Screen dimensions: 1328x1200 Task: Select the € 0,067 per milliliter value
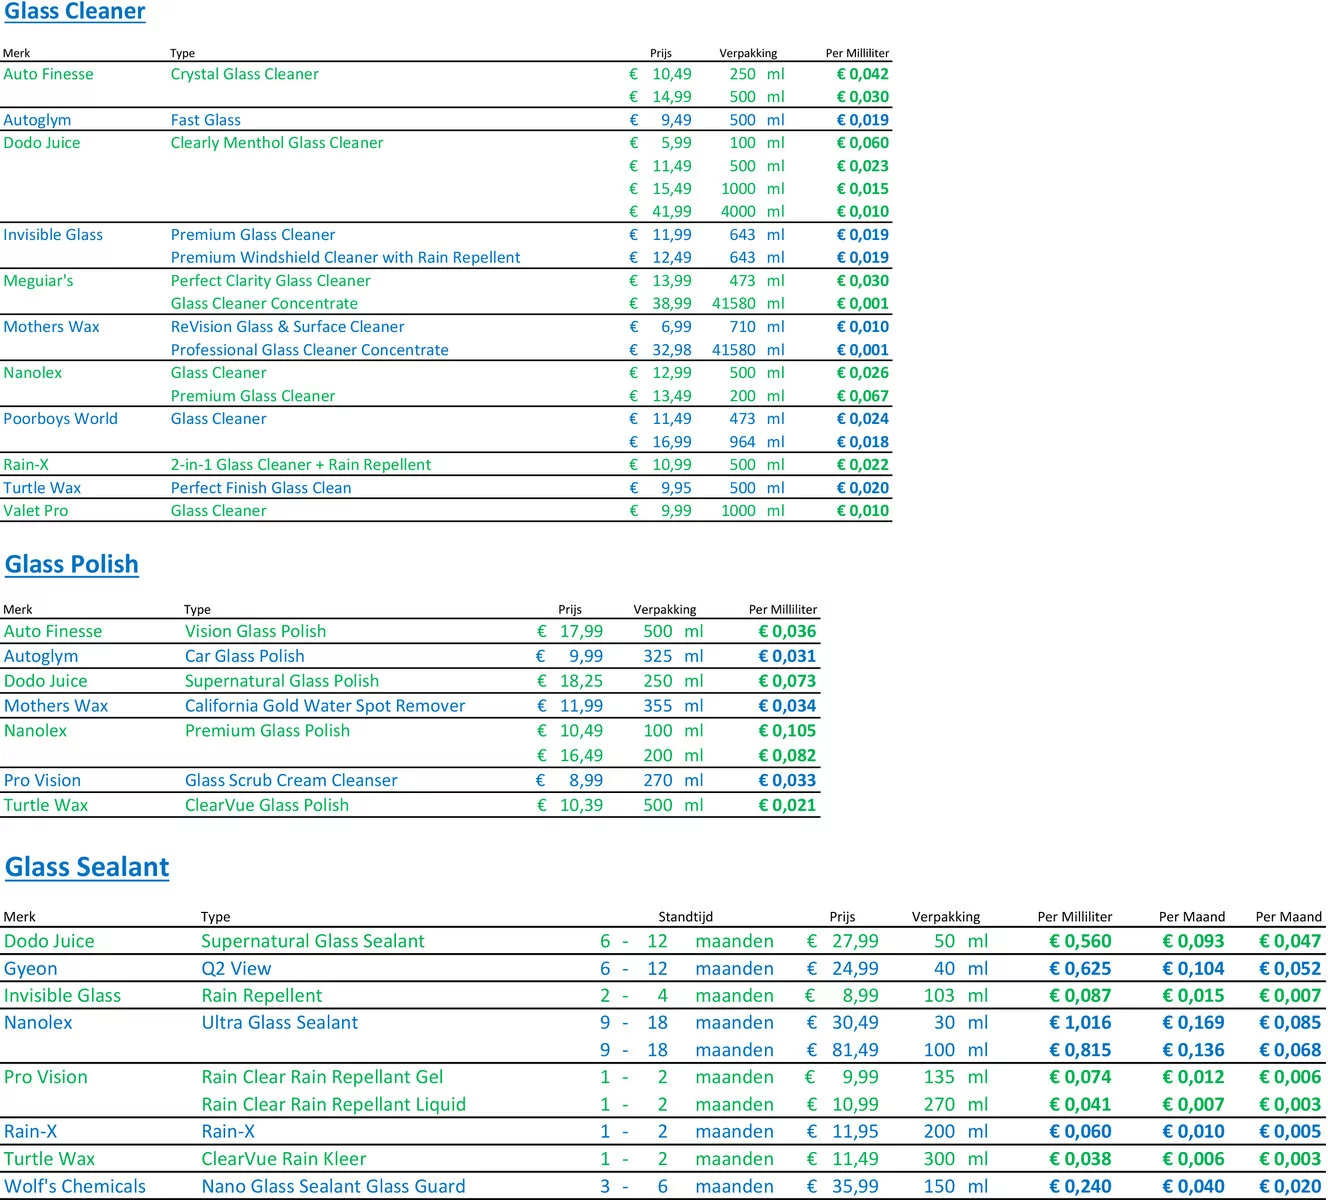click(x=862, y=396)
